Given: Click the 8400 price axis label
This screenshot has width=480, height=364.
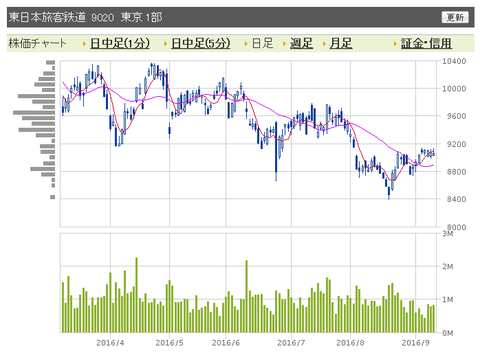Looking at the screenshot, I should click(x=456, y=199).
